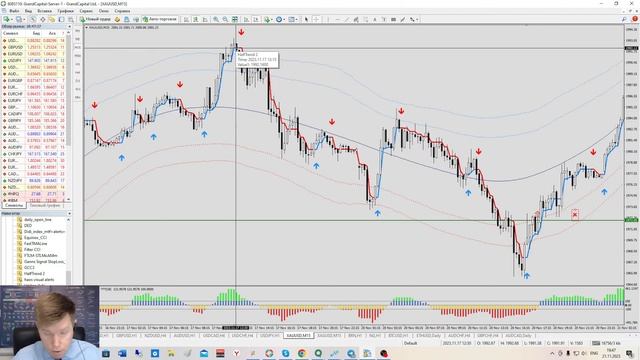Switch timeframe to H1
Viewport: 640px width, 360px height.
pos(78,64)
